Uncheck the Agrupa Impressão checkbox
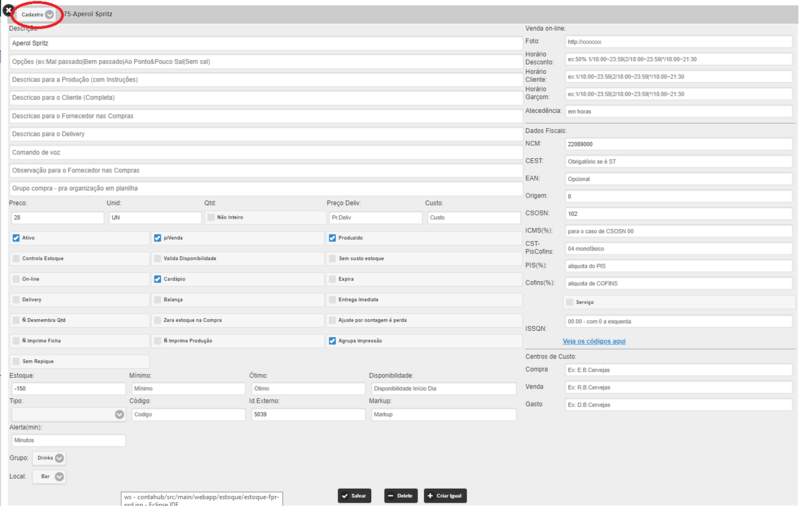 [333, 341]
